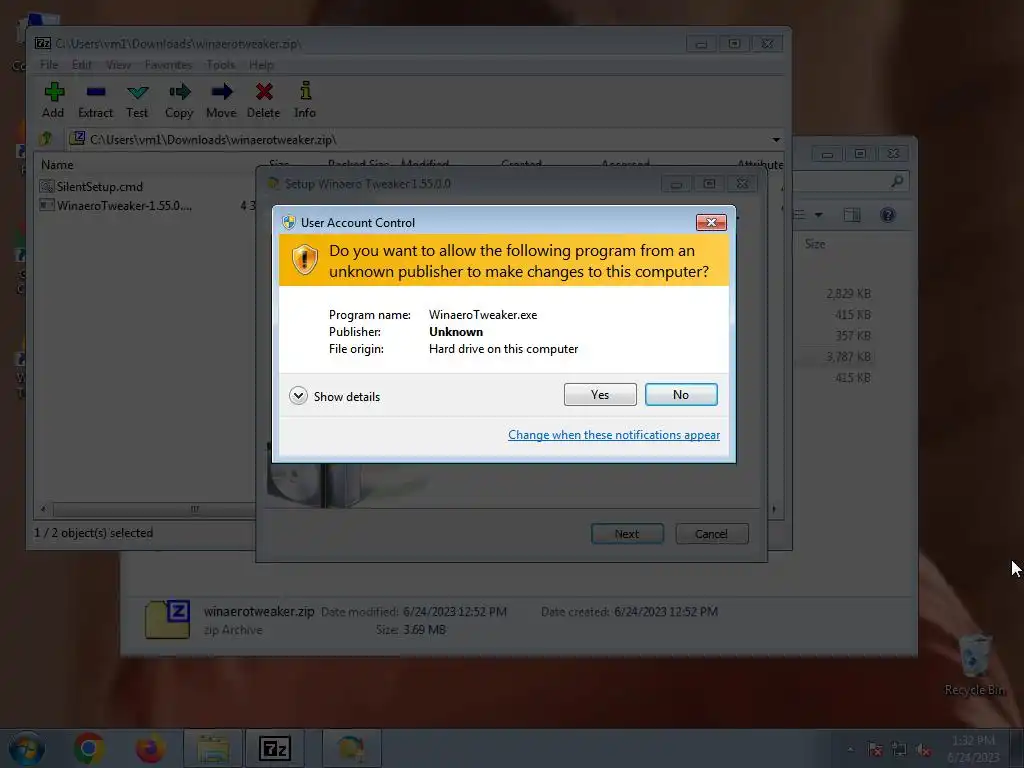Close the User Account Control dialog
The height and width of the screenshot is (768, 1024).
[x=711, y=223]
